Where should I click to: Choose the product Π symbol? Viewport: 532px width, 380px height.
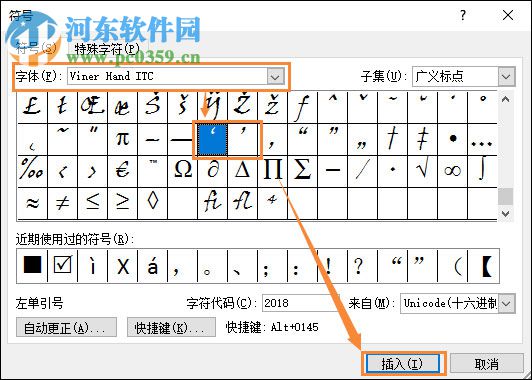[x=272, y=171]
